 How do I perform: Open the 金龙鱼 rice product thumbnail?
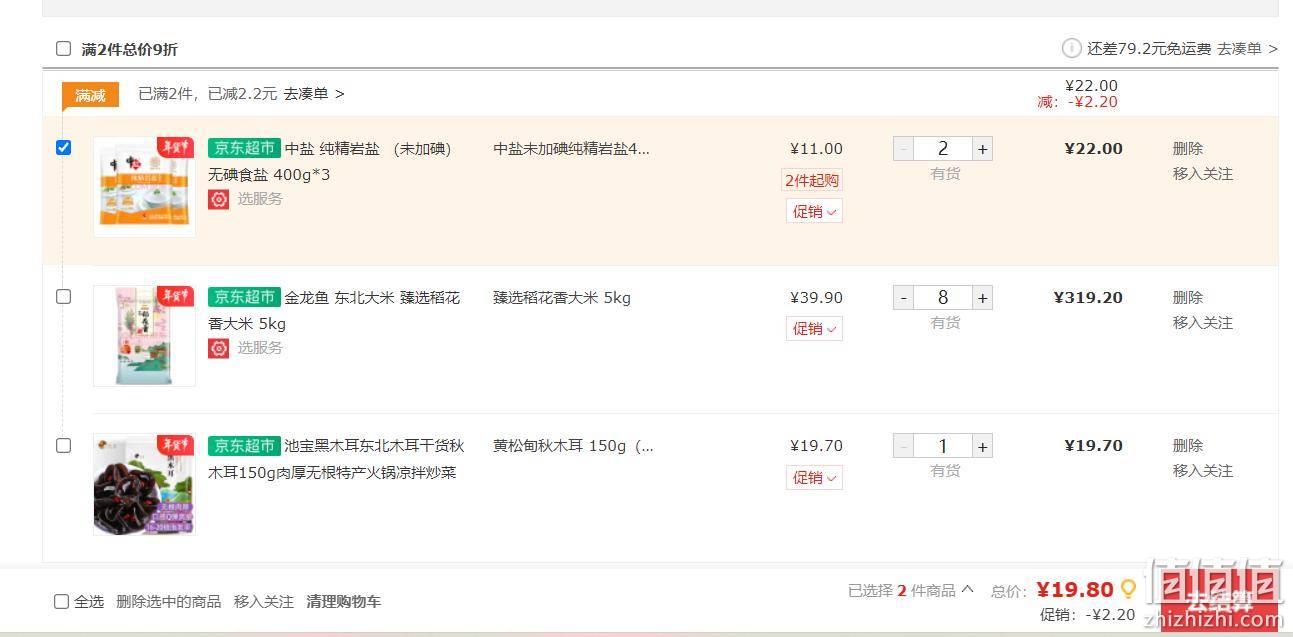[x=144, y=336]
